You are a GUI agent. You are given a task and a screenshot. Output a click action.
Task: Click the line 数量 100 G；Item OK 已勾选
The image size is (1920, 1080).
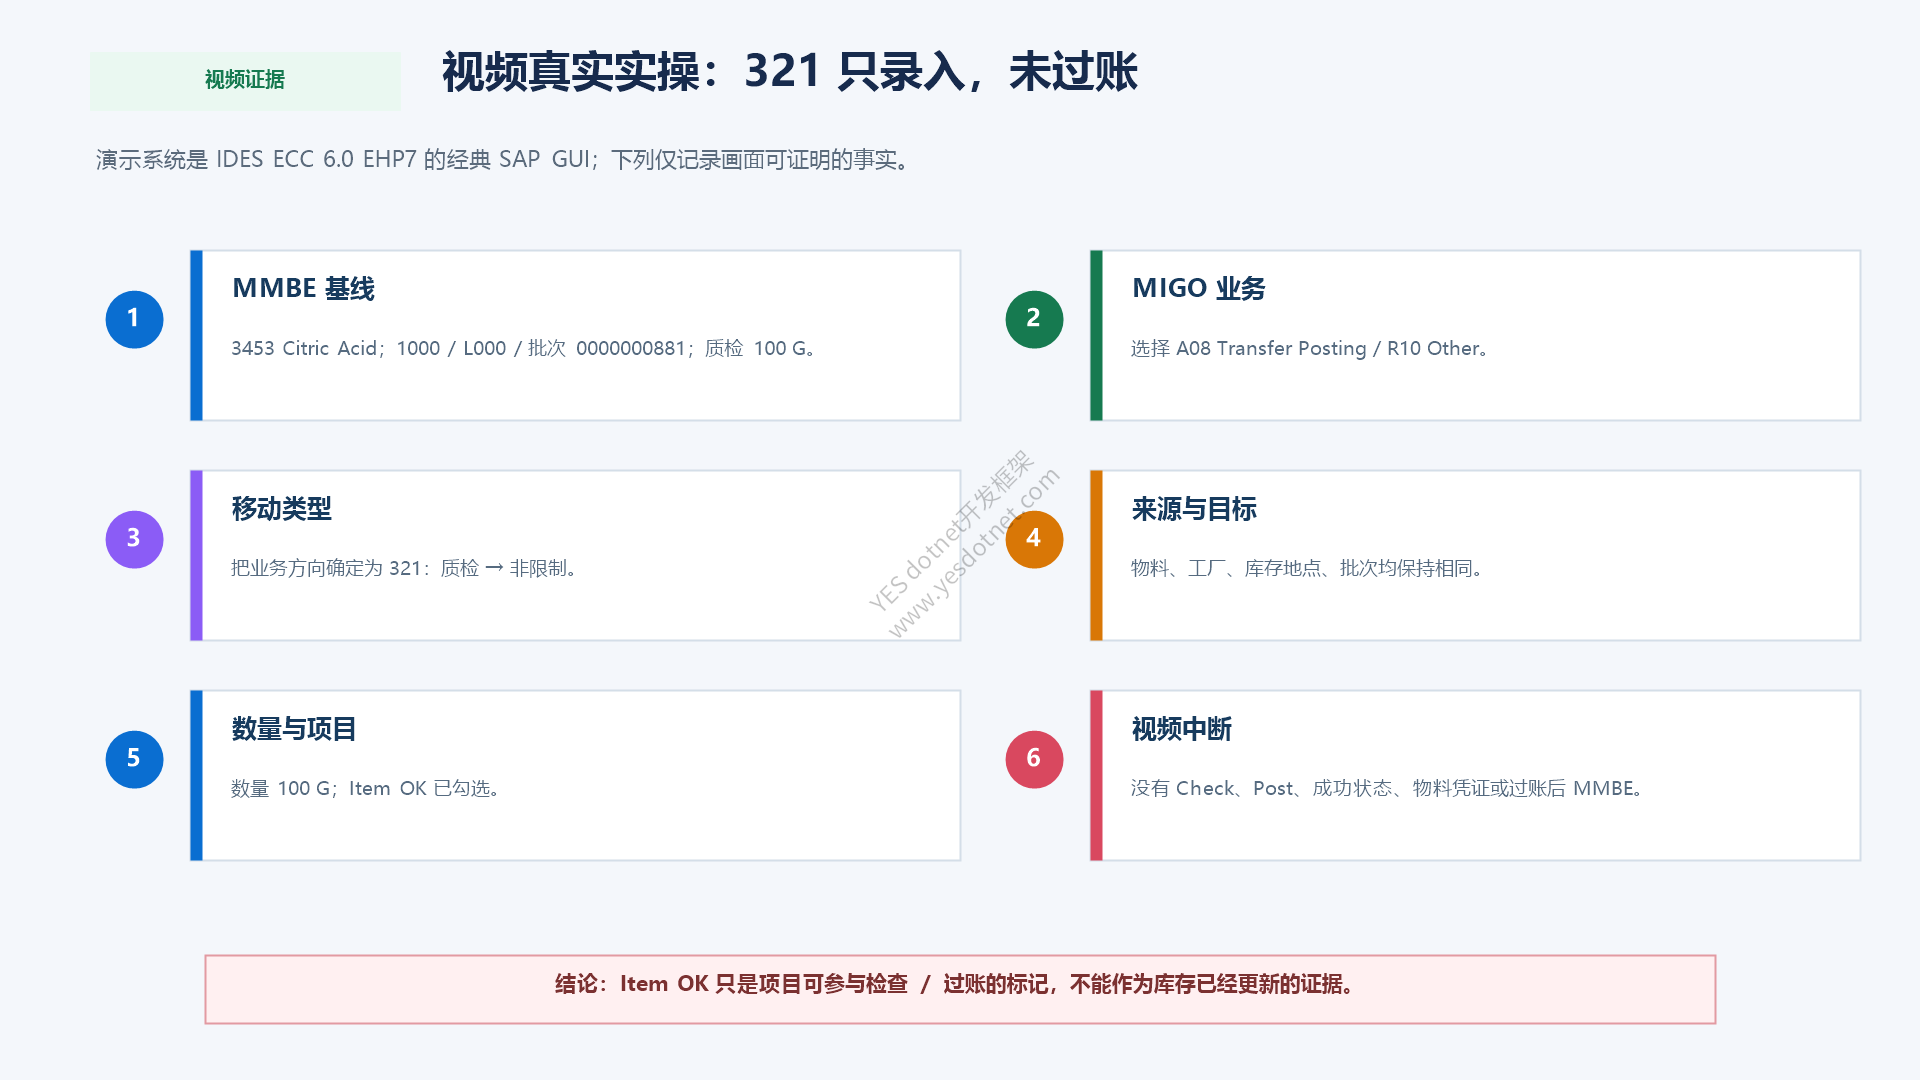[367, 788]
